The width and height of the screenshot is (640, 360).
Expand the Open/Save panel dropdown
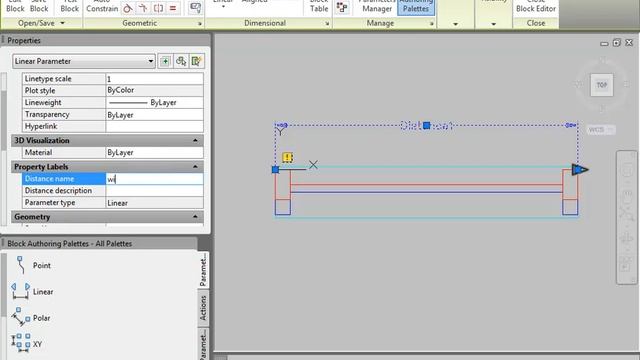[62, 23]
